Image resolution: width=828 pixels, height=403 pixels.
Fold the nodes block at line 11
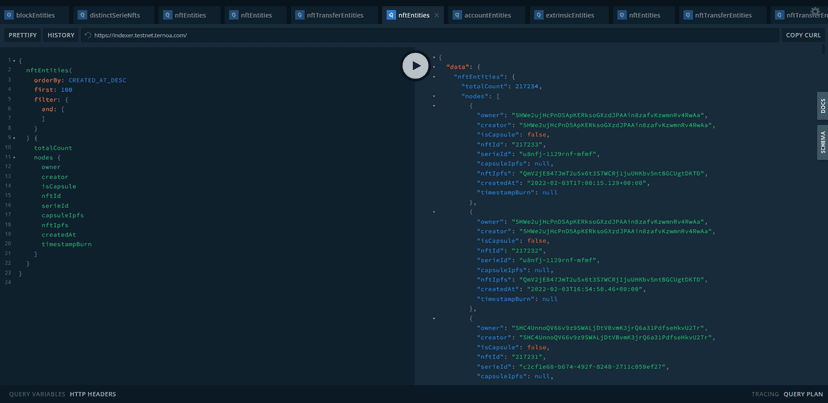(15, 157)
